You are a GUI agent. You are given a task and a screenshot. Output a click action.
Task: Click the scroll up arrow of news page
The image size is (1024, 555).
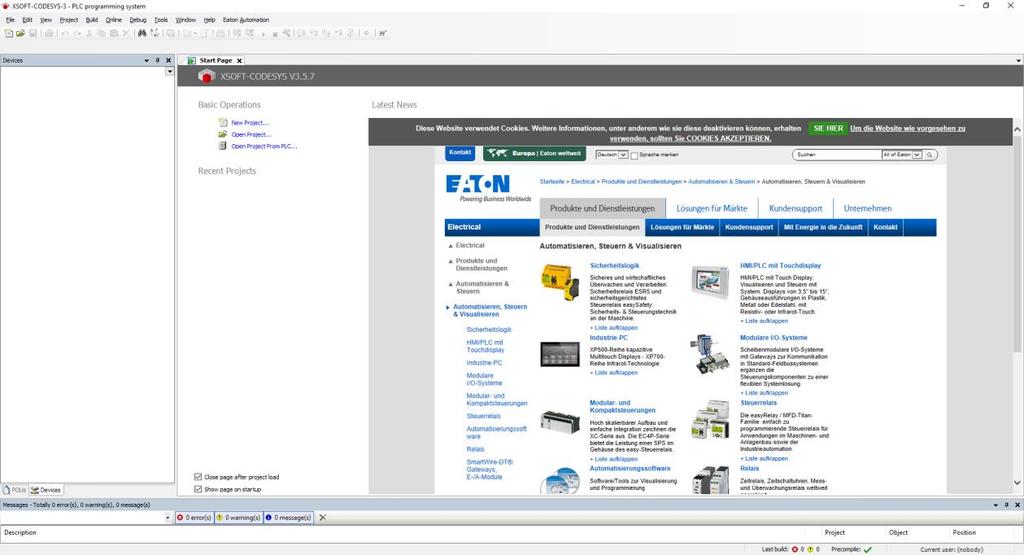click(1017, 129)
